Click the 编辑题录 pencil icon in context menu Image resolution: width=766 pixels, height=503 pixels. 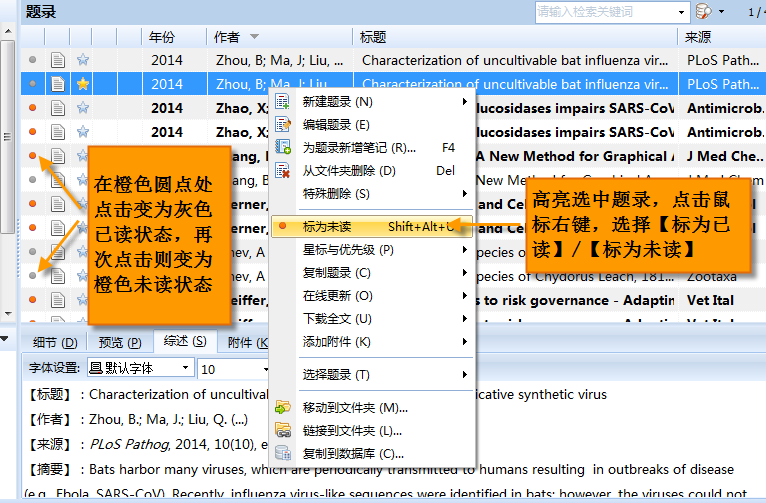point(282,125)
